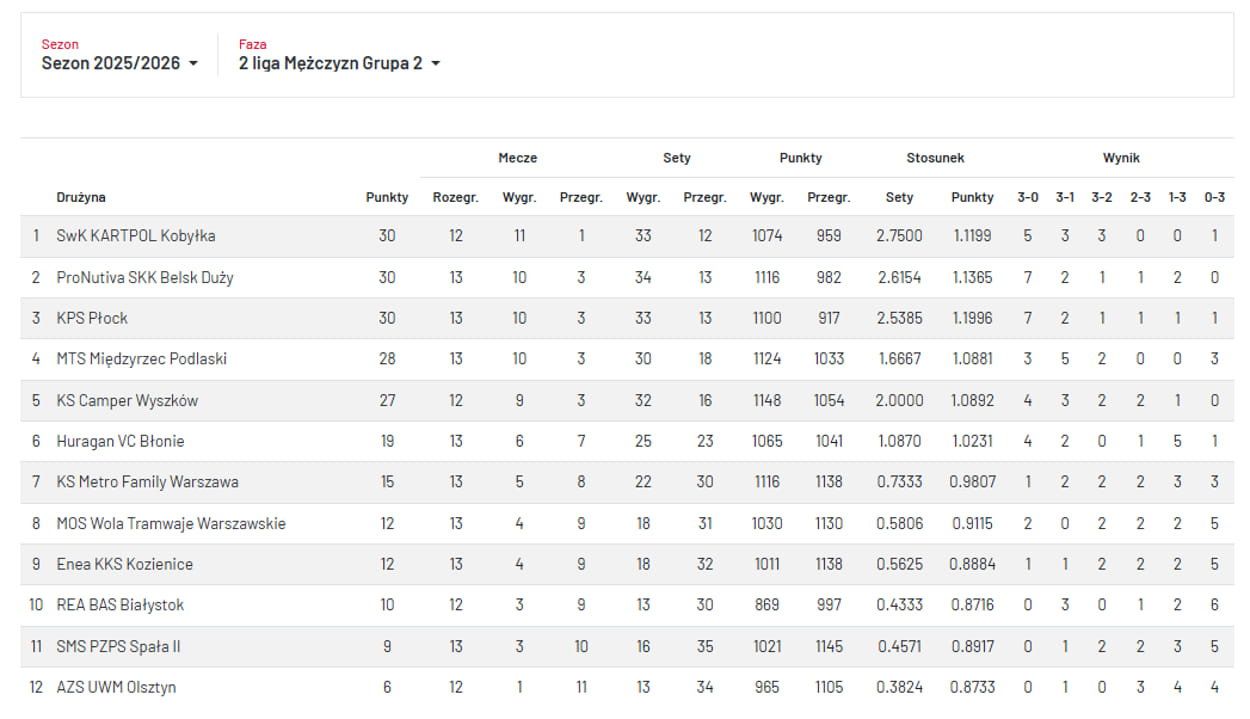Click the 3-0 result column header
This screenshot has width=1250, height=719.
[1028, 197]
